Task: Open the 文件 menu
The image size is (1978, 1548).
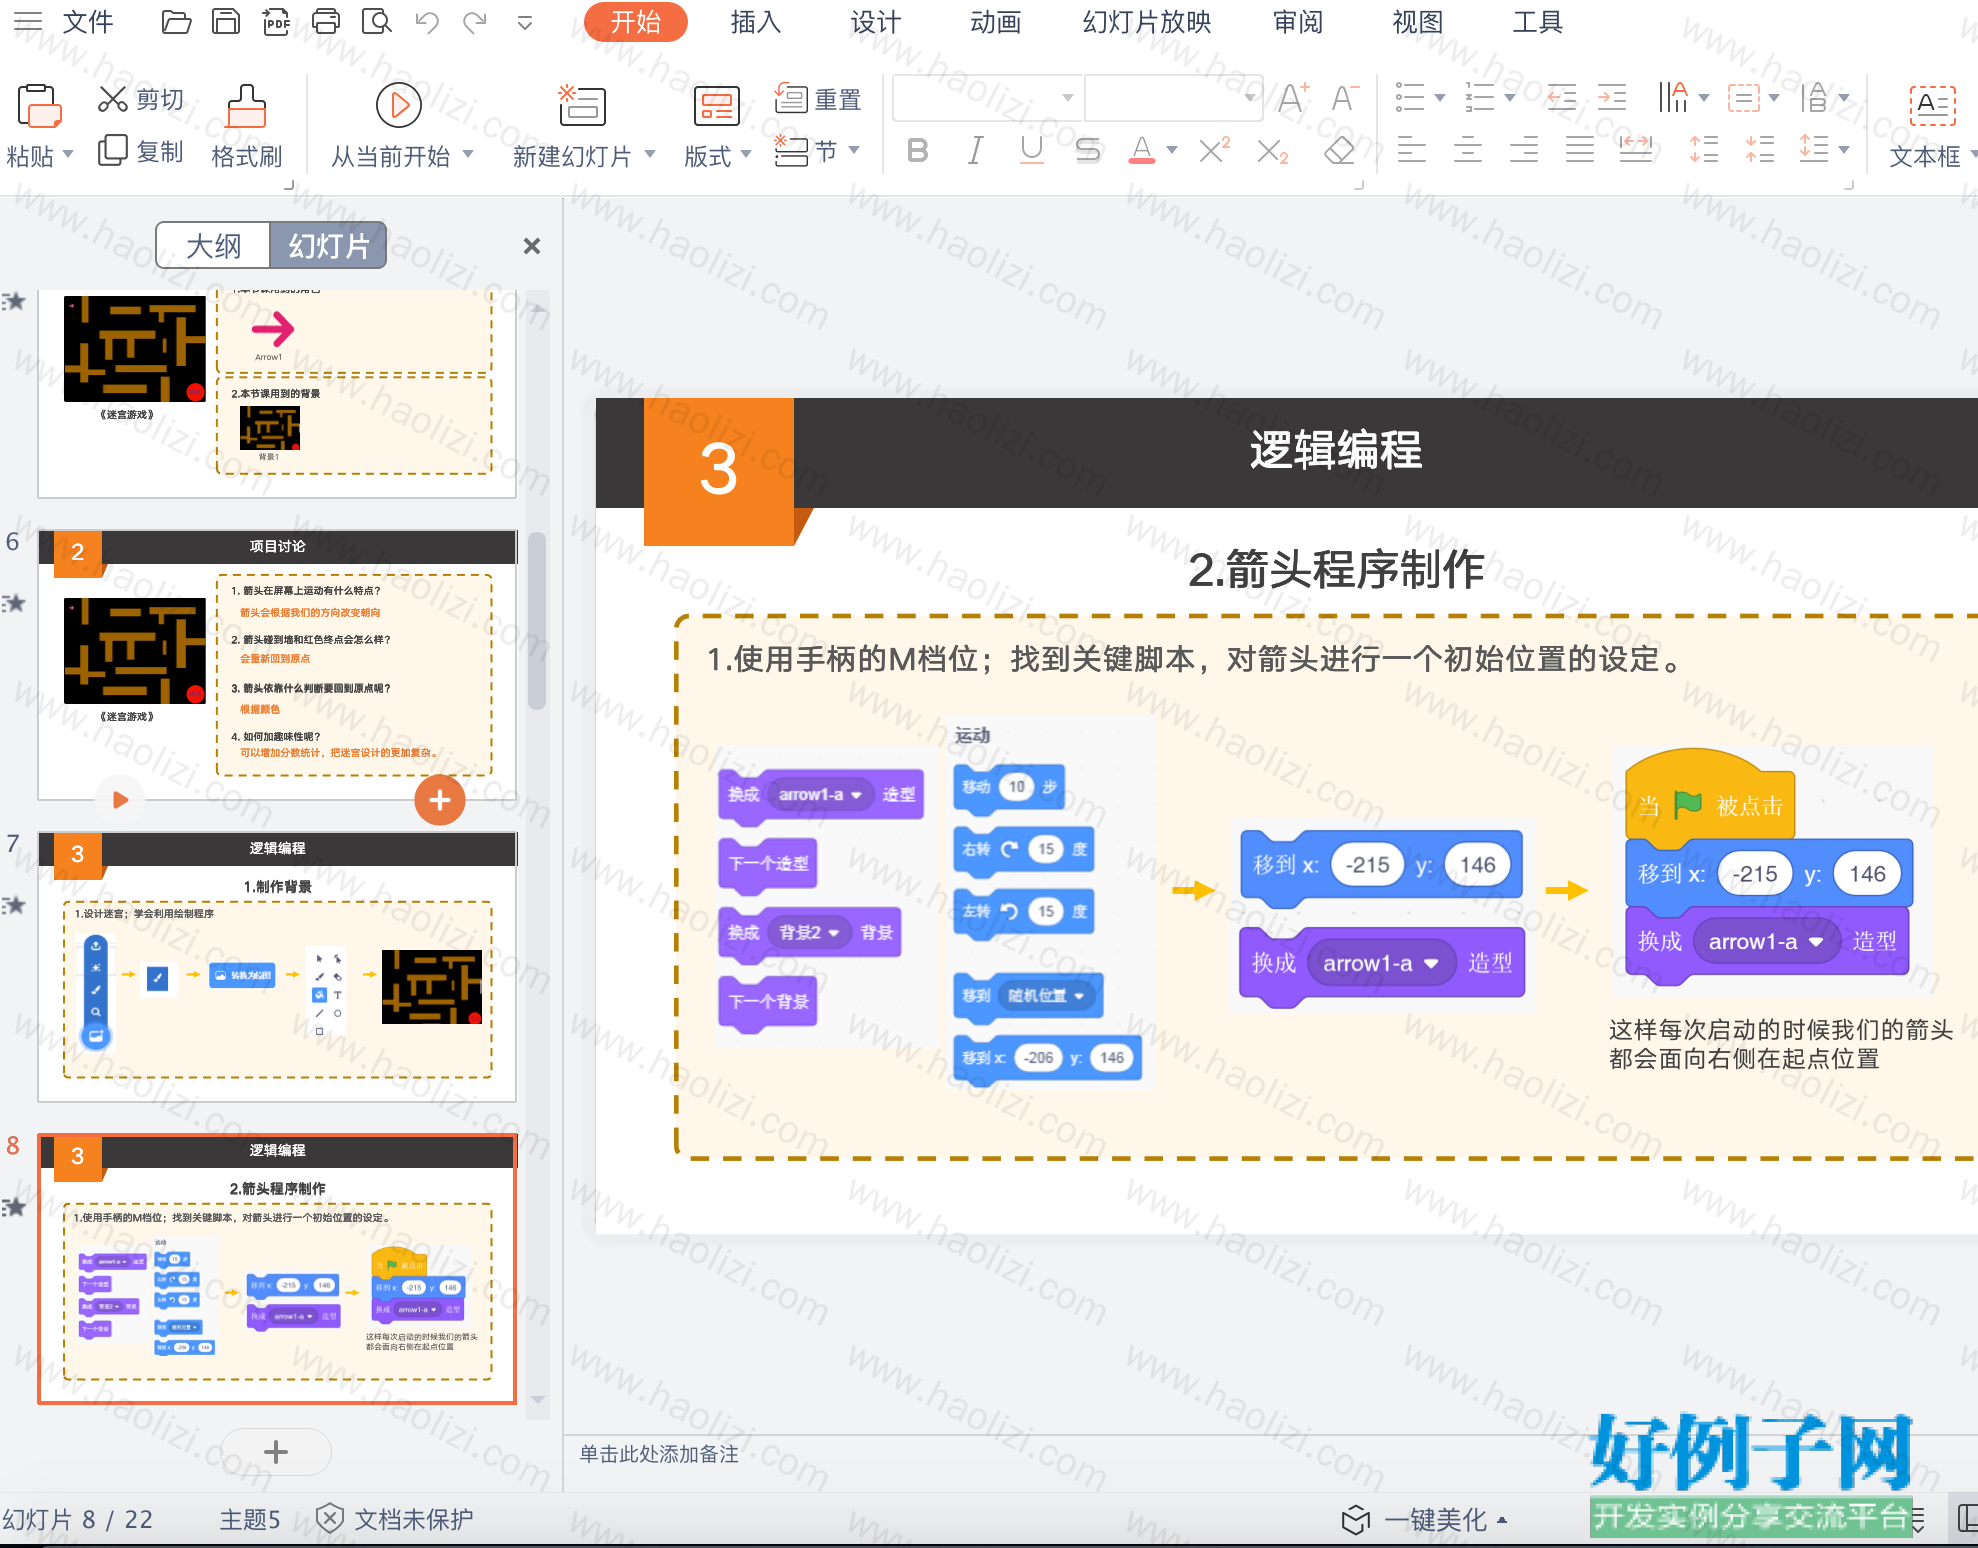Action: (x=88, y=22)
